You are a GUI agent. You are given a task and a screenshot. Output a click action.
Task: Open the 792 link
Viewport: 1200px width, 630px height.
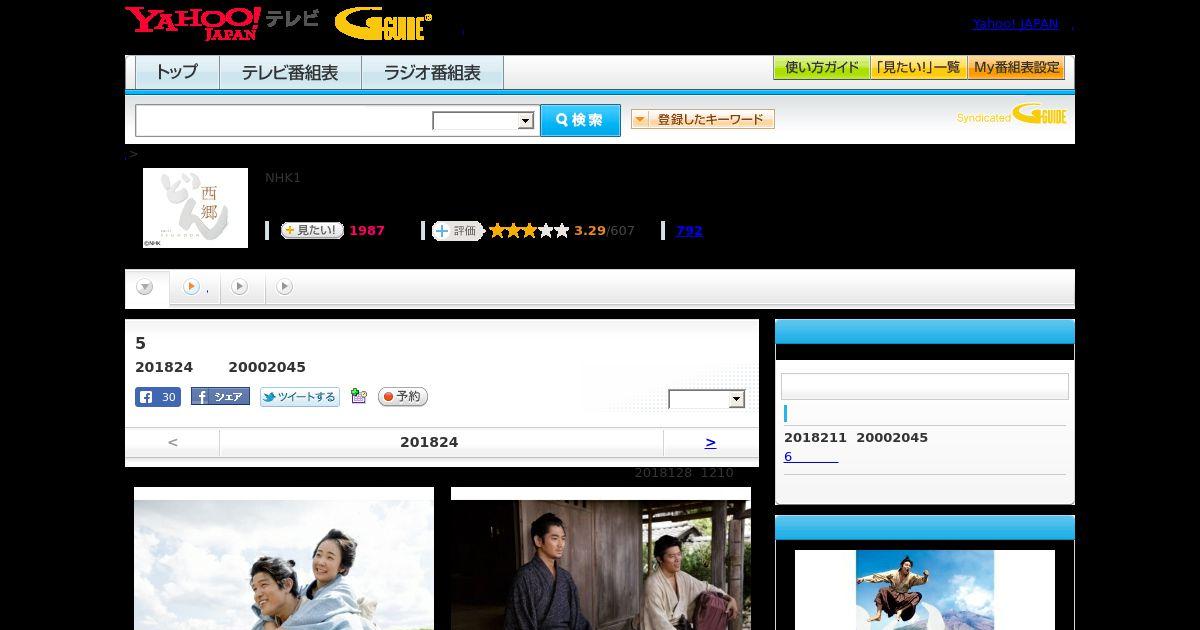tap(689, 231)
